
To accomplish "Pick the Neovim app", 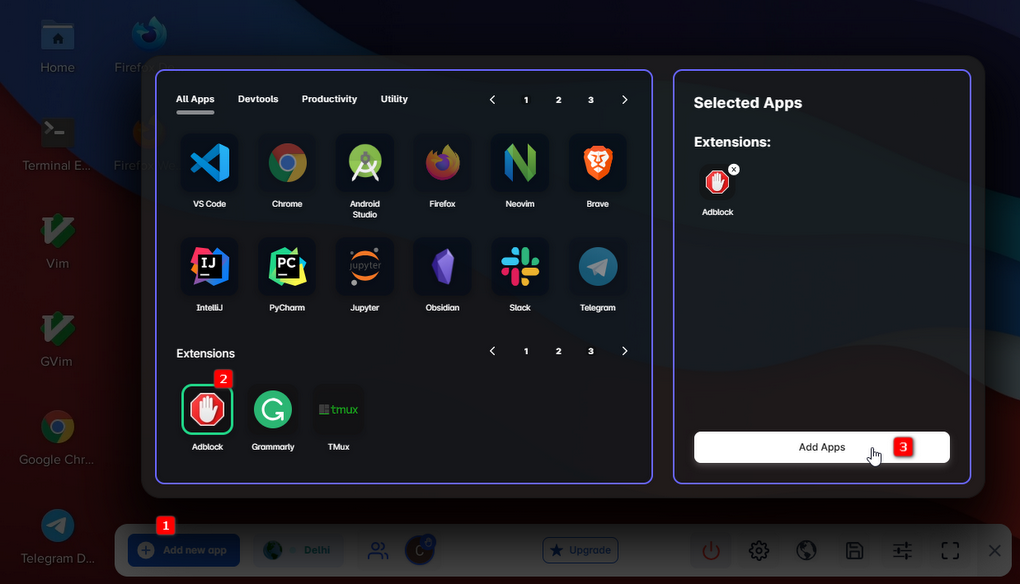I will pyautogui.click(x=520, y=163).
